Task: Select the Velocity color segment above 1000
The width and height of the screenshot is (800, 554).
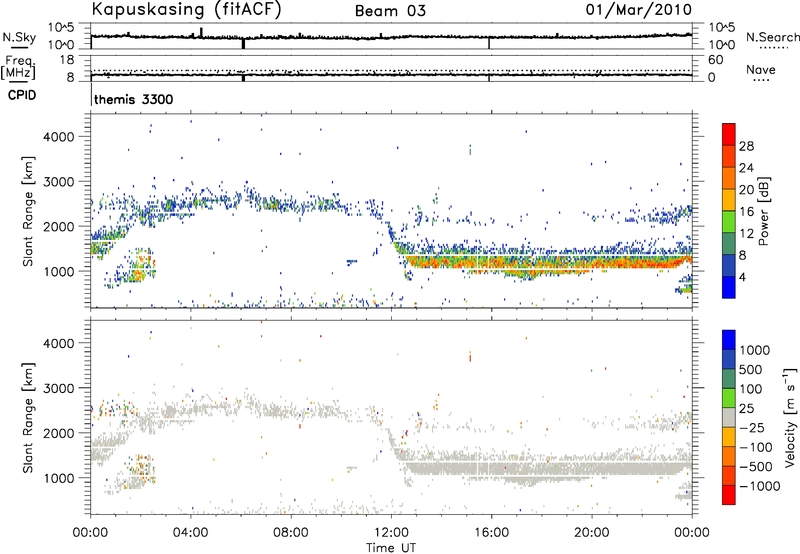Action: click(x=729, y=340)
